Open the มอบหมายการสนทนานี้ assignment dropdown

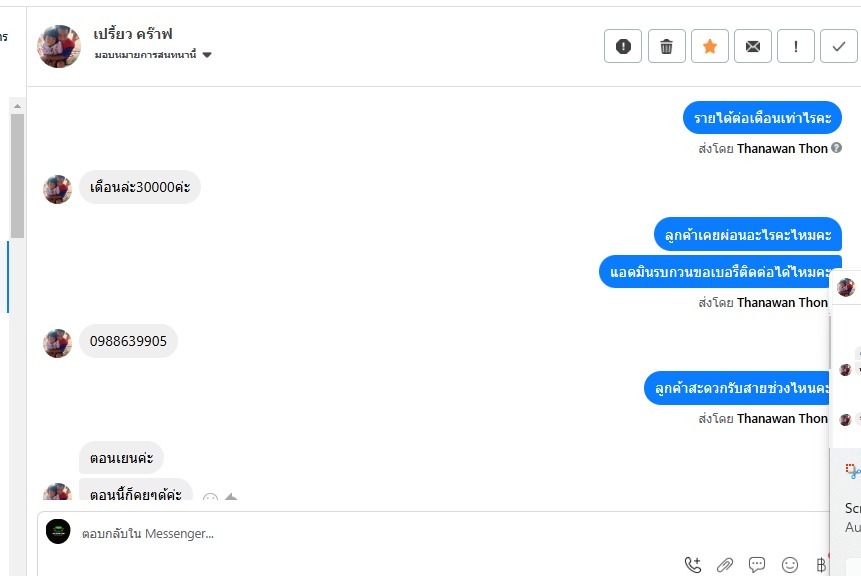click(153, 55)
